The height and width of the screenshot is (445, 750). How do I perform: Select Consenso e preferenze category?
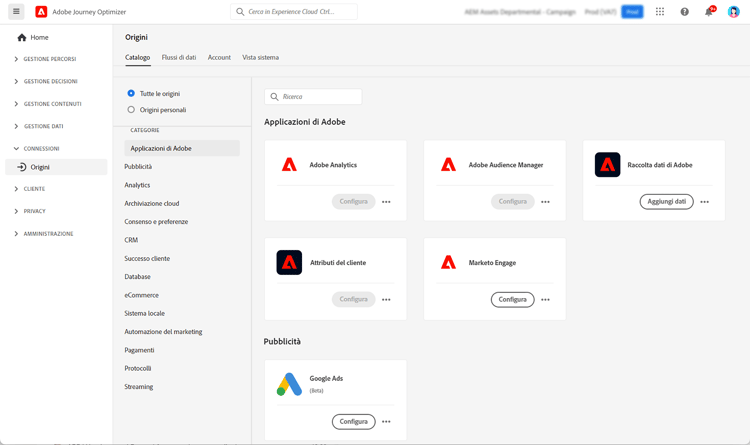[x=156, y=222]
